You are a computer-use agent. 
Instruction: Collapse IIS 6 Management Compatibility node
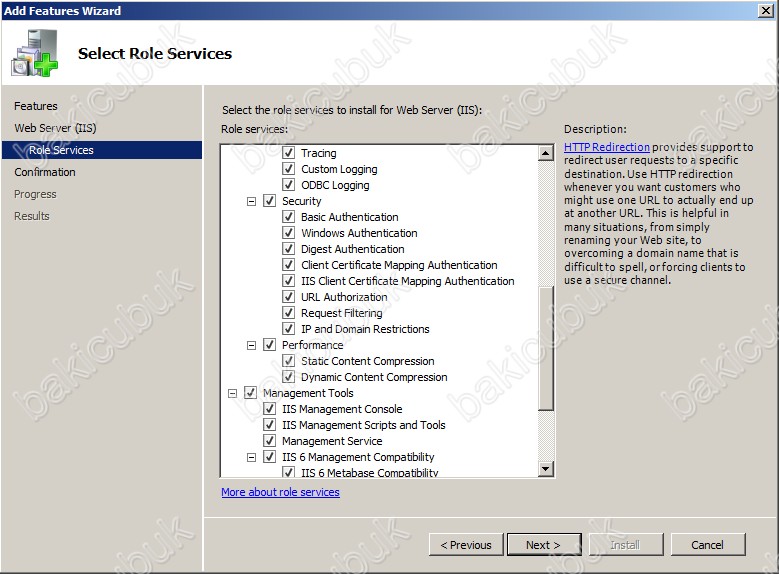coord(251,457)
